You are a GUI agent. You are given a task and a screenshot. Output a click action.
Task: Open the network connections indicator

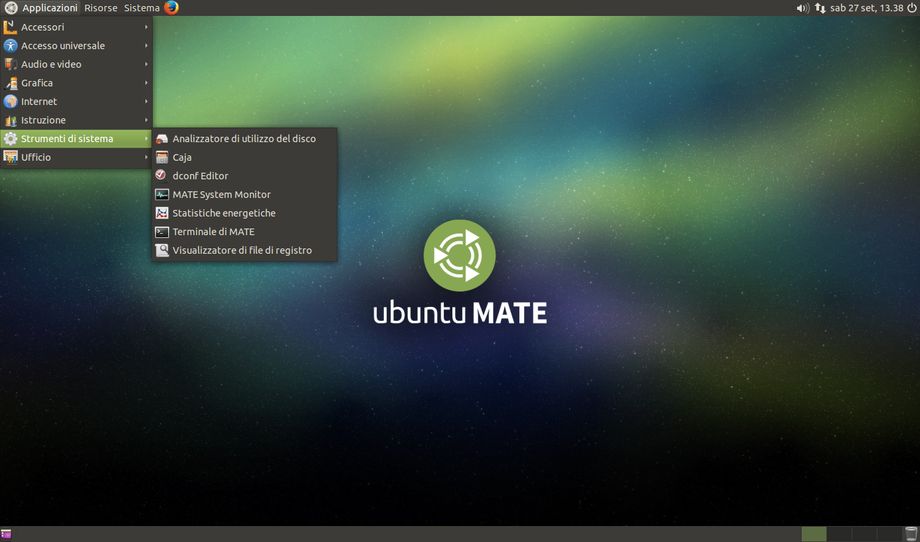(x=820, y=8)
